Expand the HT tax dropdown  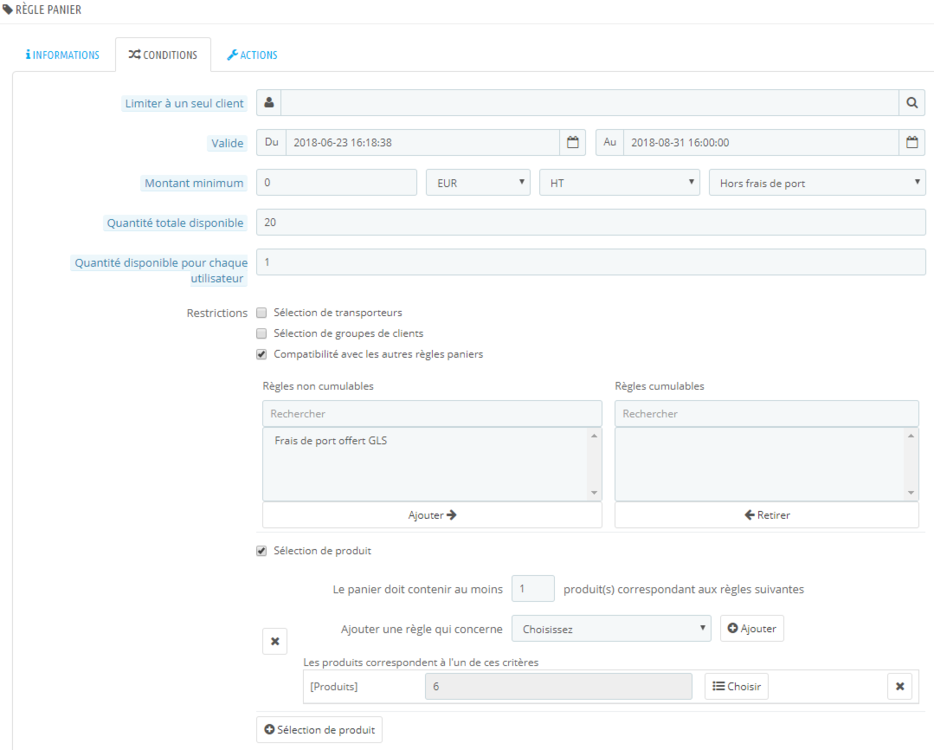tap(619, 182)
